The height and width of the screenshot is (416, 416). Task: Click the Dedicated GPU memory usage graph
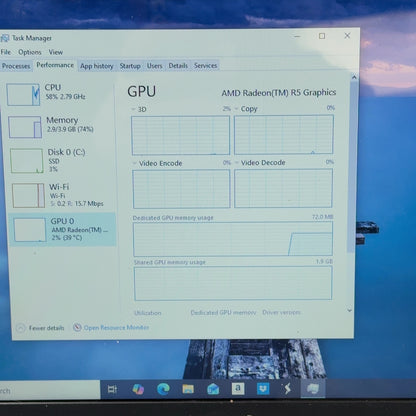click(233, 239)
